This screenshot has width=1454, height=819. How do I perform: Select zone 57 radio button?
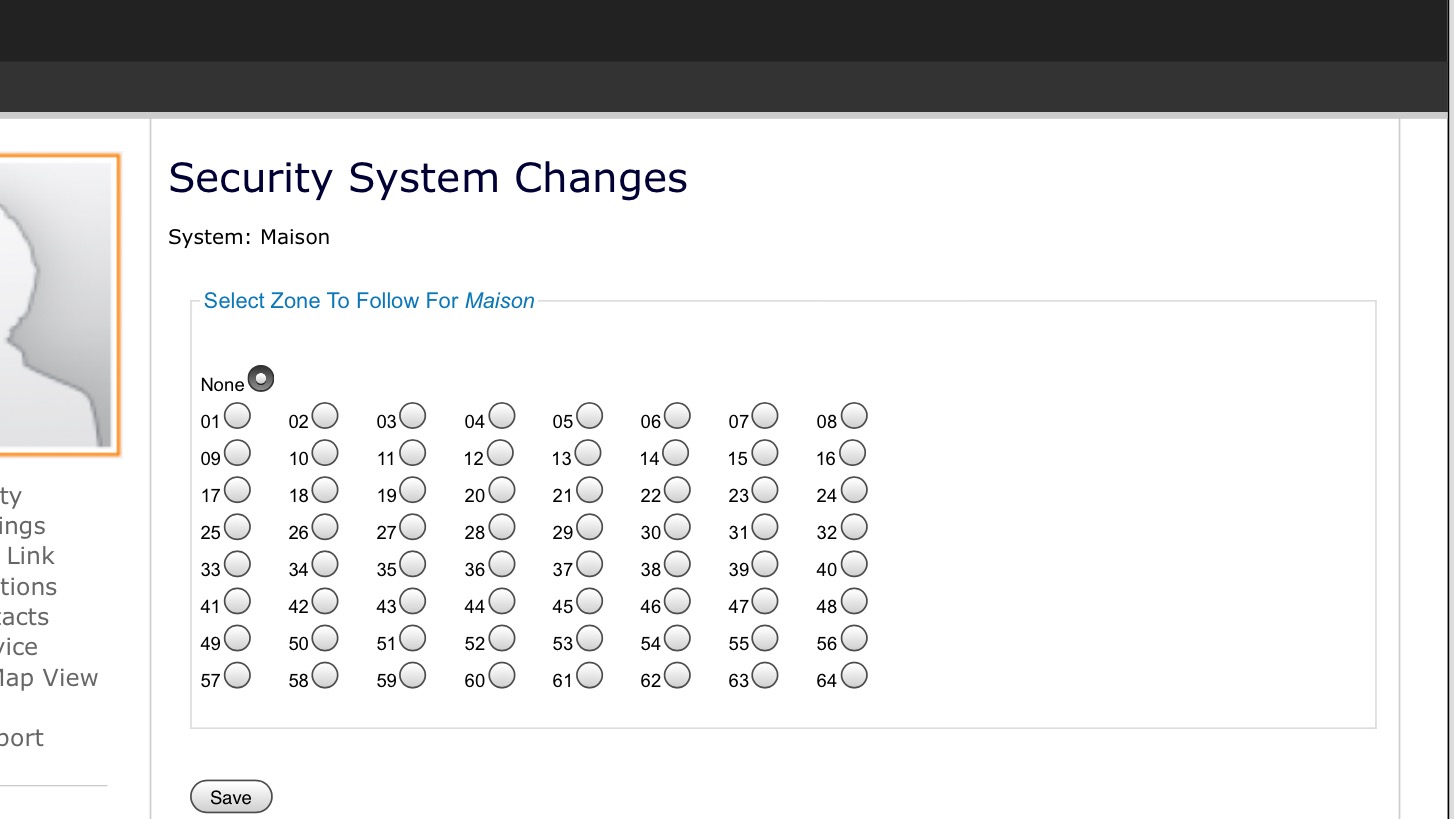tap(237, 676)
